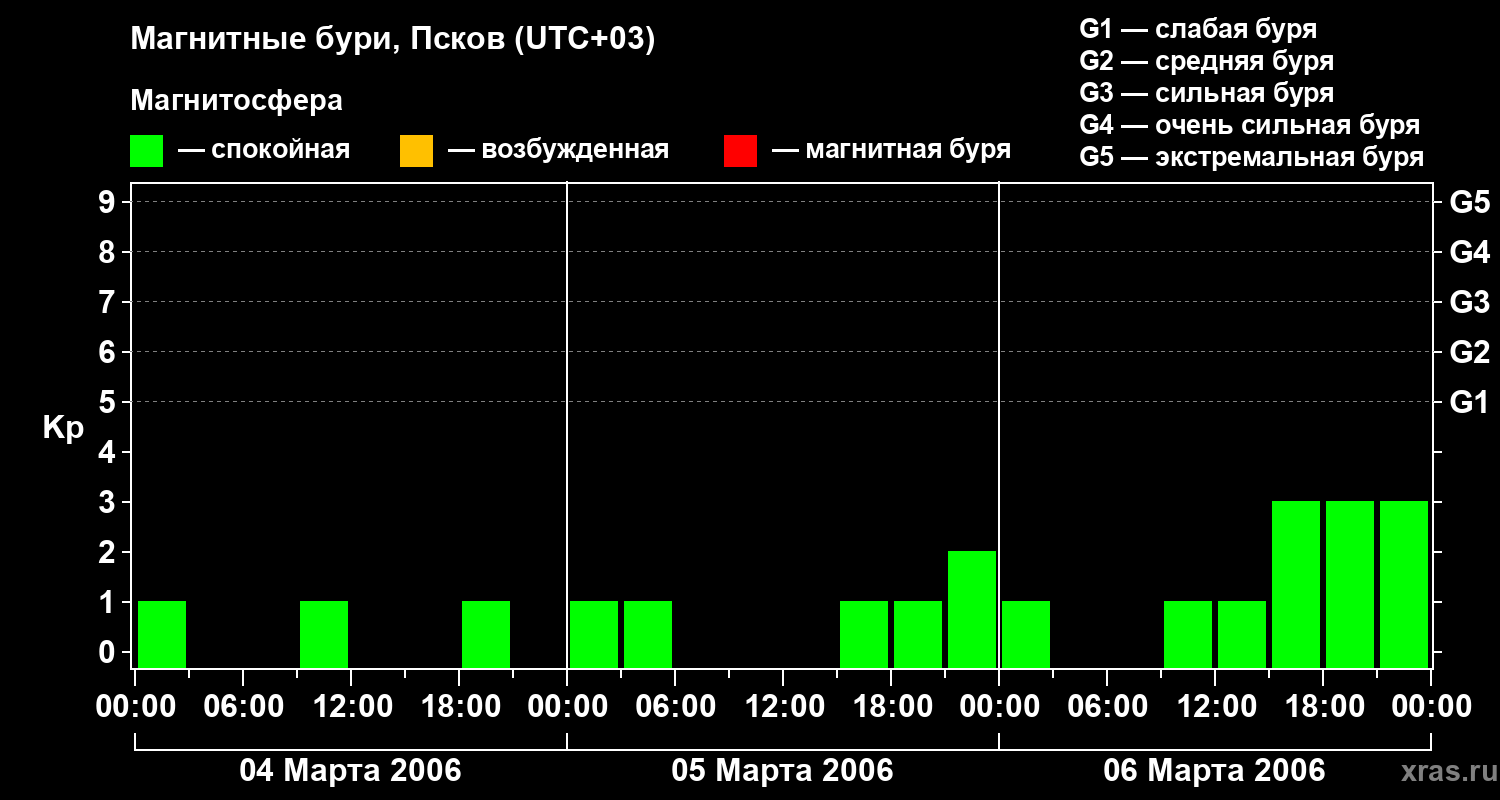The height and width of the screenshot is (800, 1500).
Task: Click the red 'магнитная буря' legend swatch
Action: (x=740, y=151)
